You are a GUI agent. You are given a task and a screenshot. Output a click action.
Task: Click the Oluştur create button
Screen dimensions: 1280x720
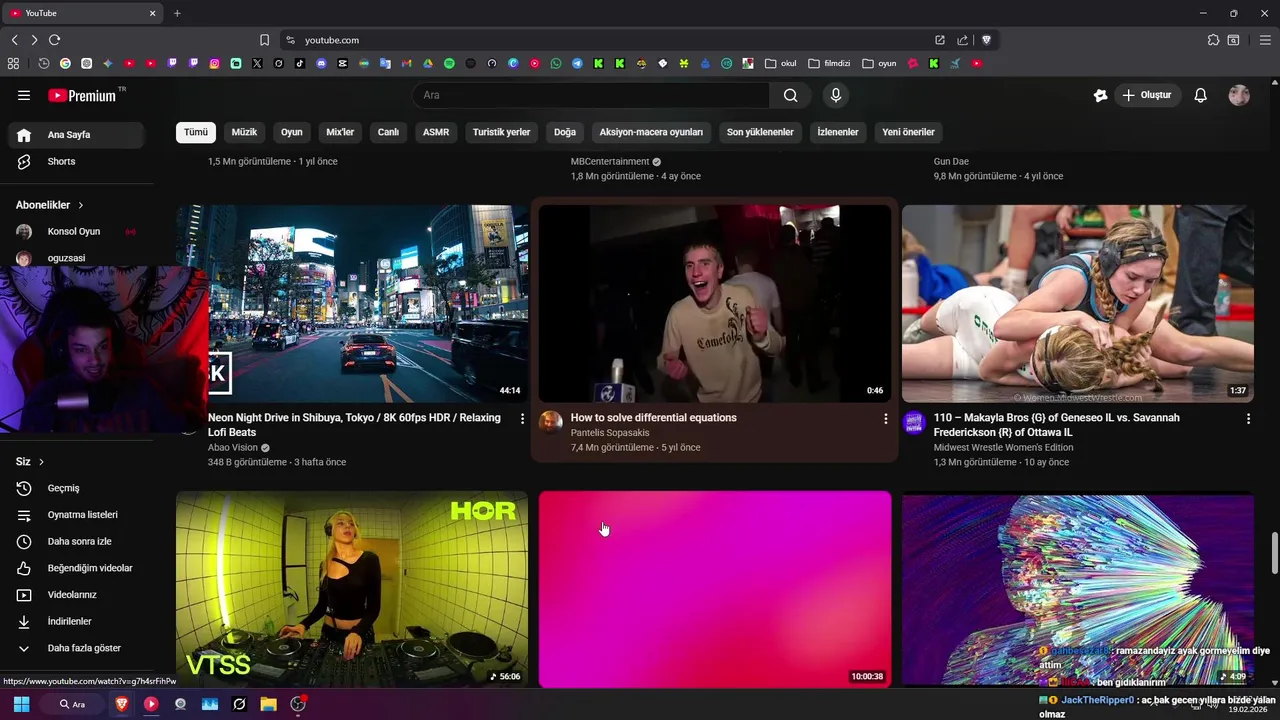[x=1147, y=95]
